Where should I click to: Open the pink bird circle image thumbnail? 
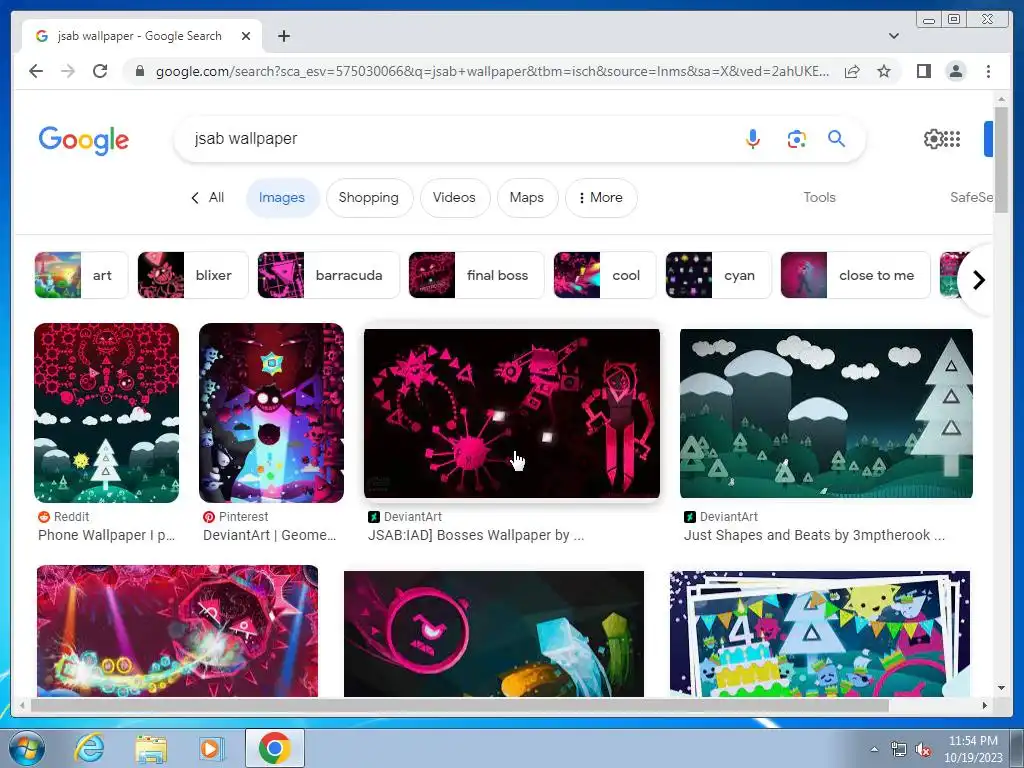494,633
